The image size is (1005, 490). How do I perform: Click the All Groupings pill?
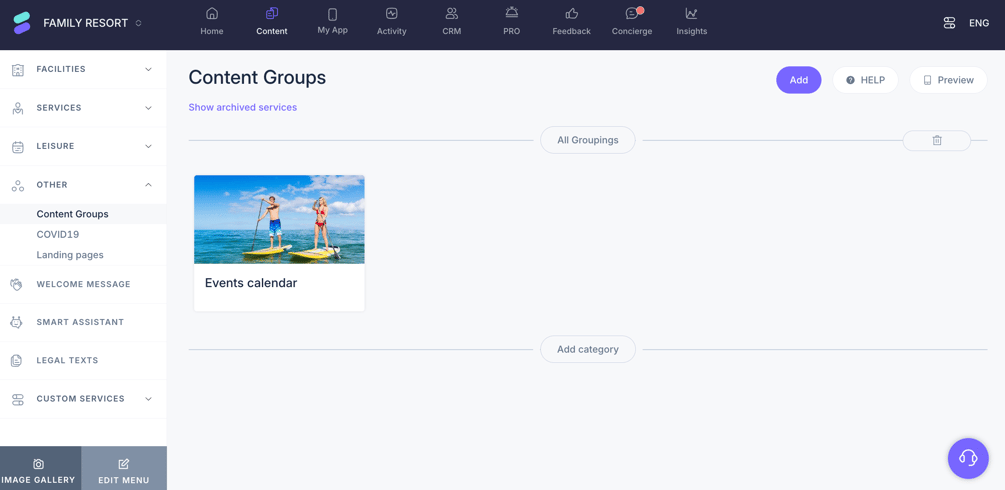(x=588, y=140)
